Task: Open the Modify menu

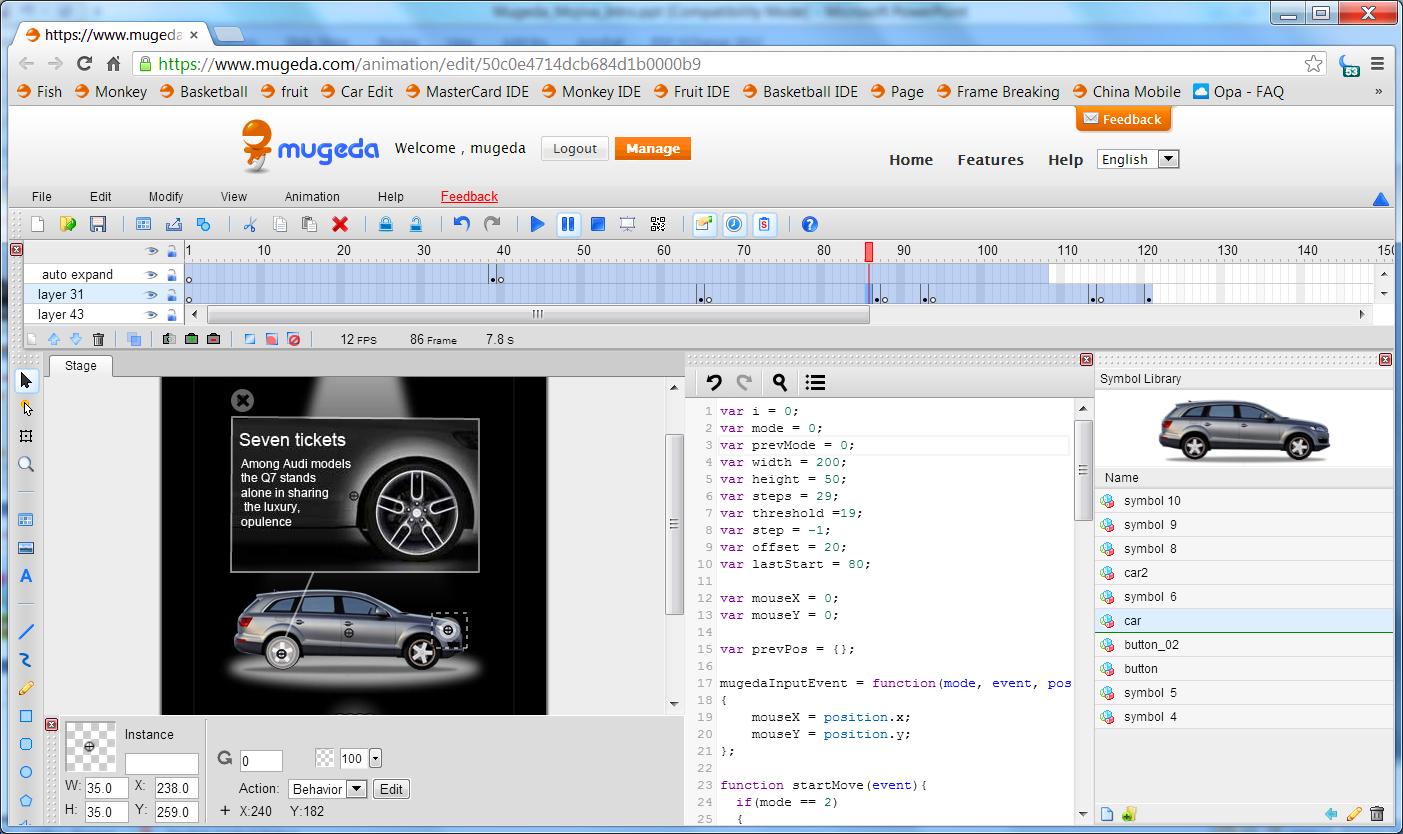Action: [166, 196]
